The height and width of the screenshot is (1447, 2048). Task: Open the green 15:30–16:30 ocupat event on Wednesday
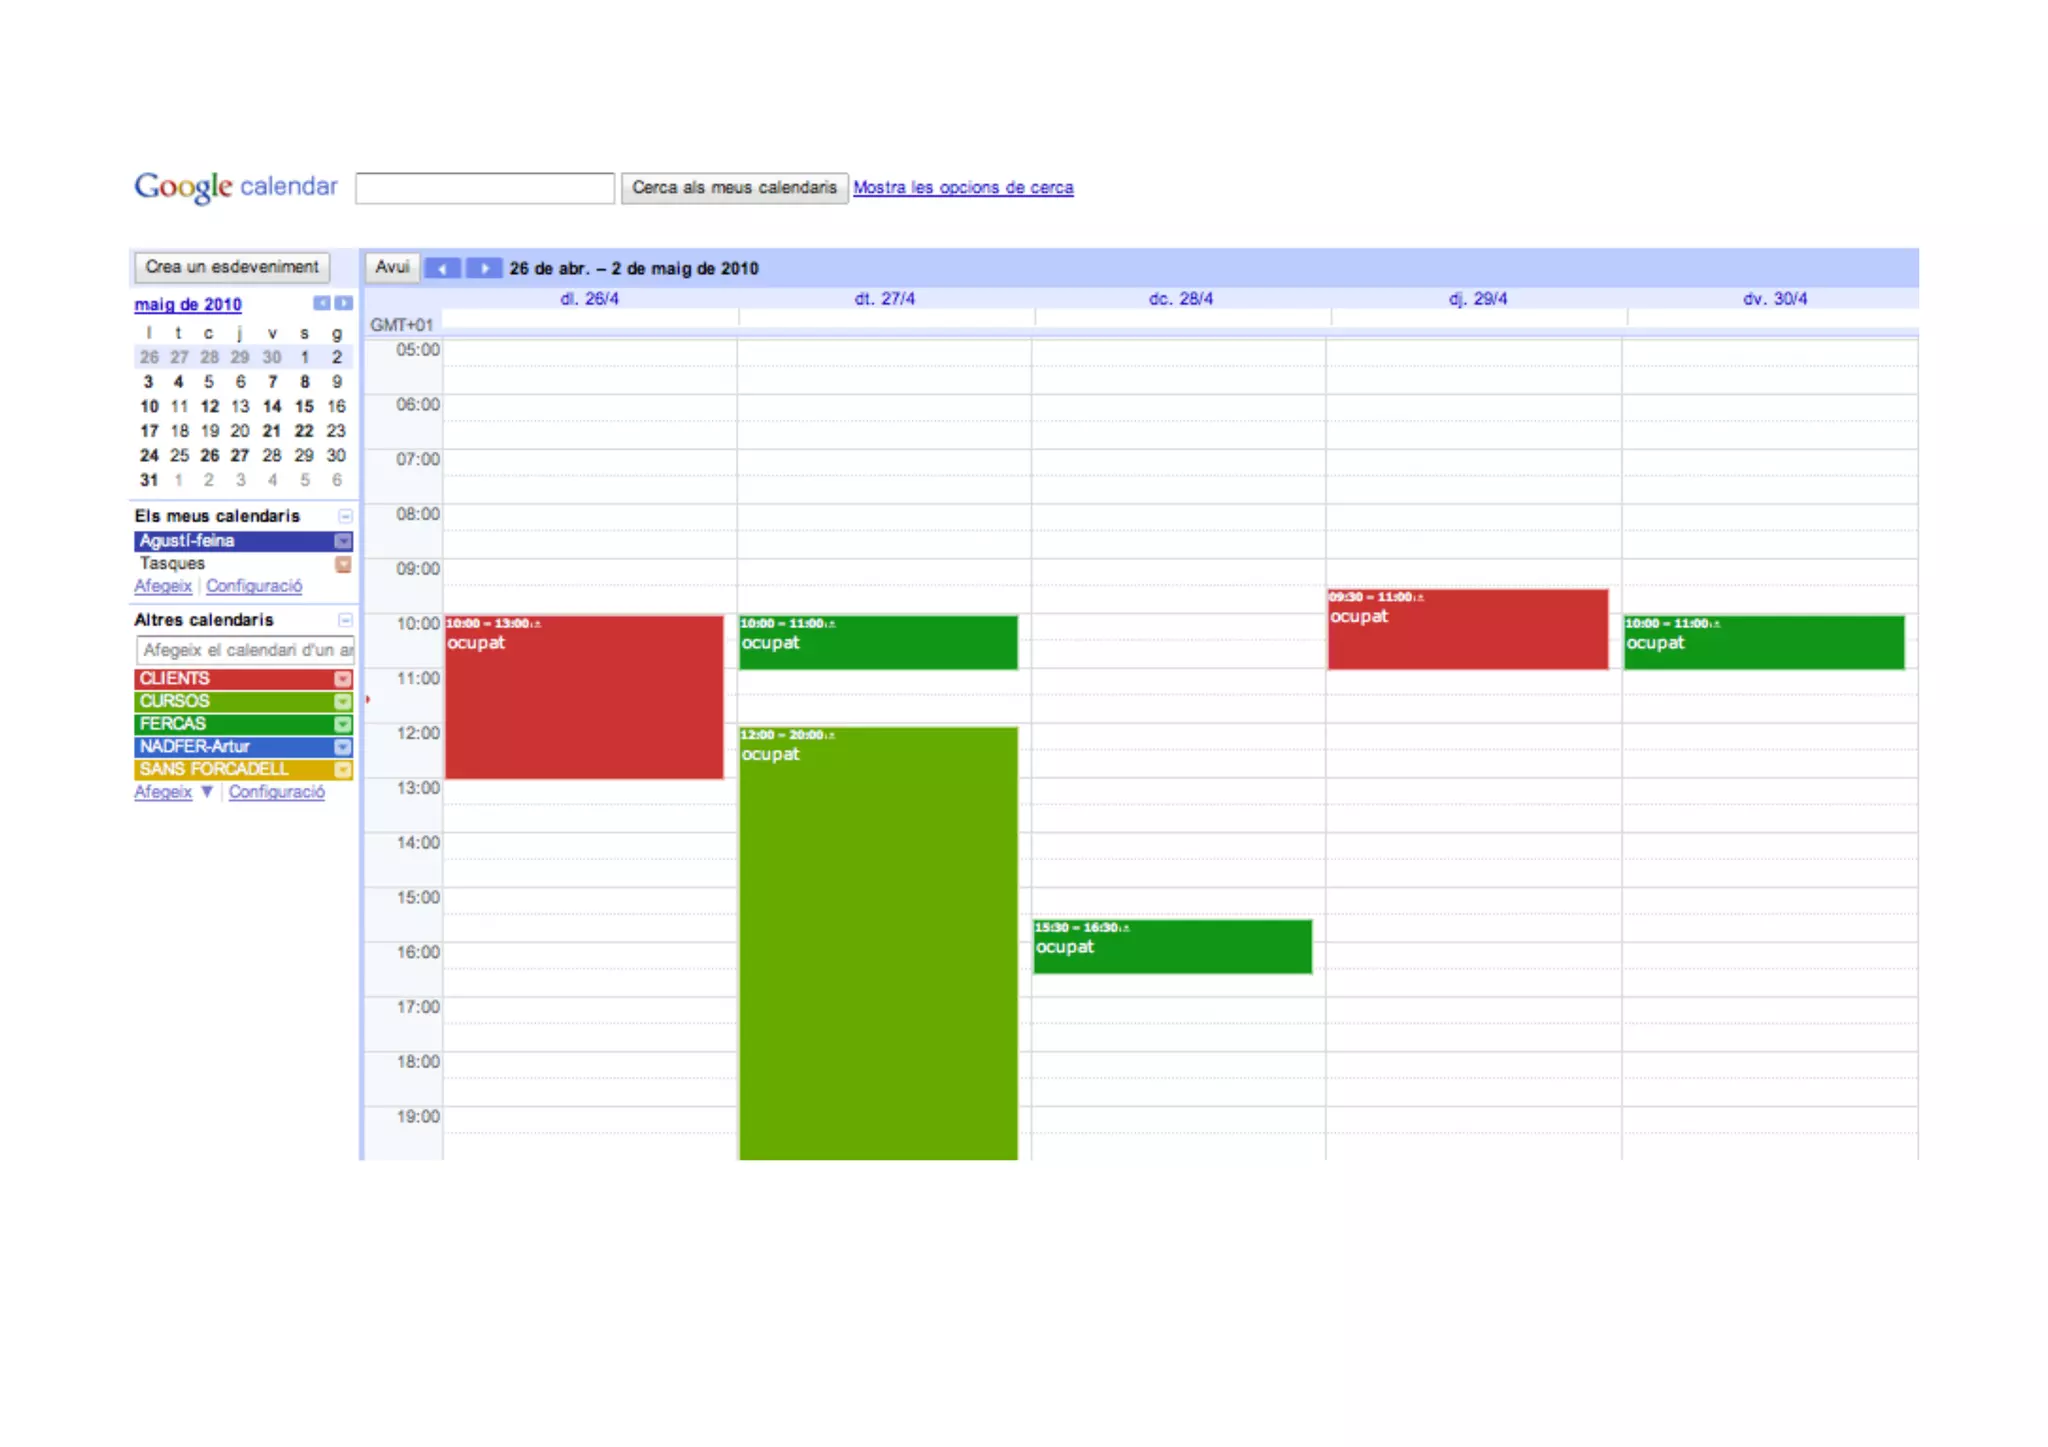pyautogui.click(x=1171, y=948)
